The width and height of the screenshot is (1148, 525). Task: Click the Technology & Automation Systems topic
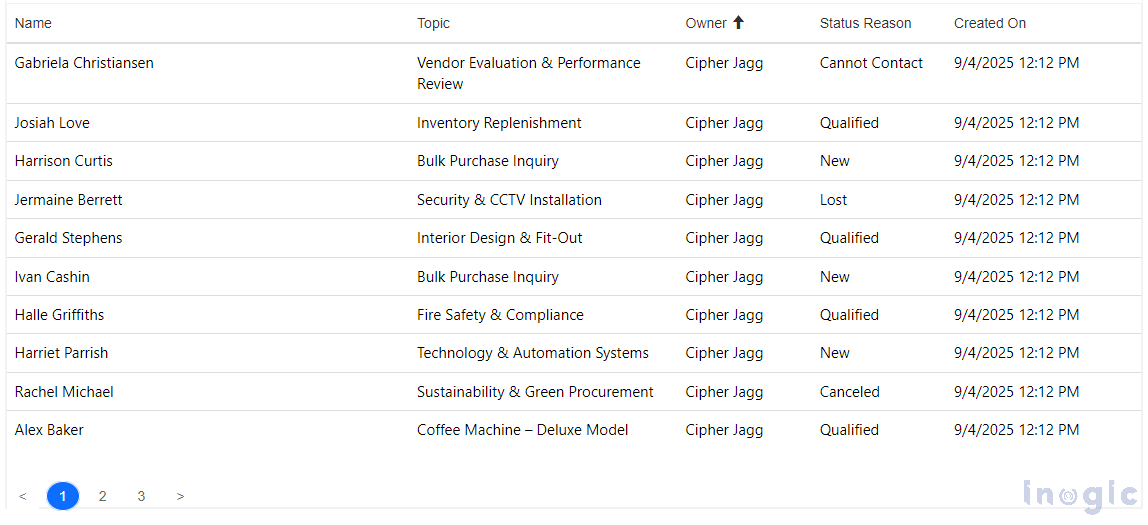point(532,353)
